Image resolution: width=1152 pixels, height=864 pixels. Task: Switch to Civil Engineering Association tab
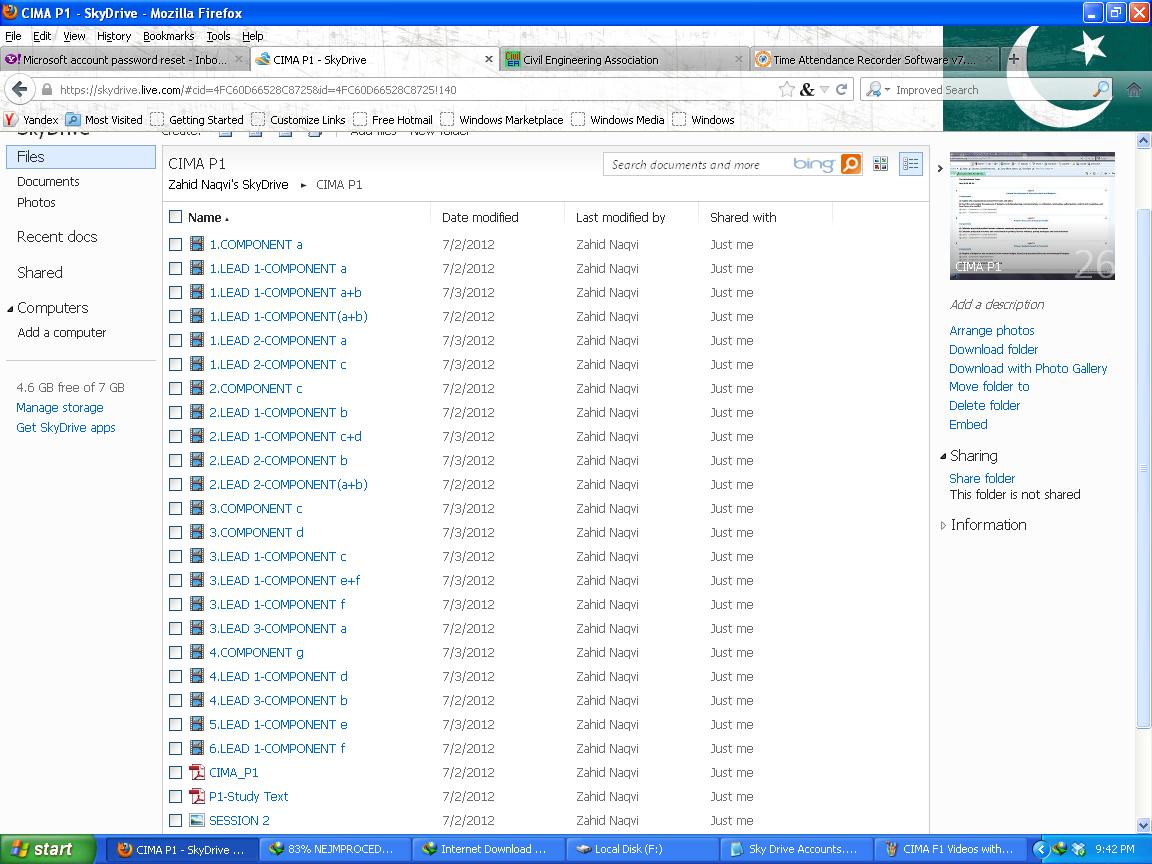pyautogui.click(x=625, y=60)
